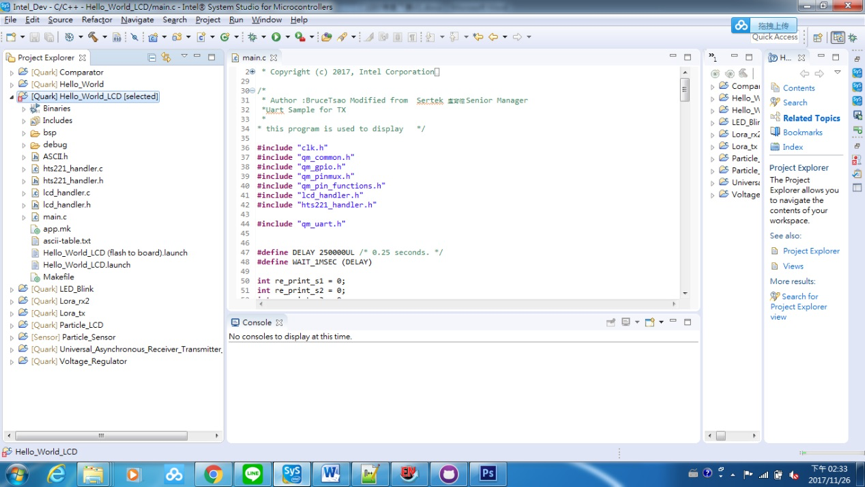Click the green Run button icon
This screenshot has height=487, width=865.
click(x=276, y=37)
